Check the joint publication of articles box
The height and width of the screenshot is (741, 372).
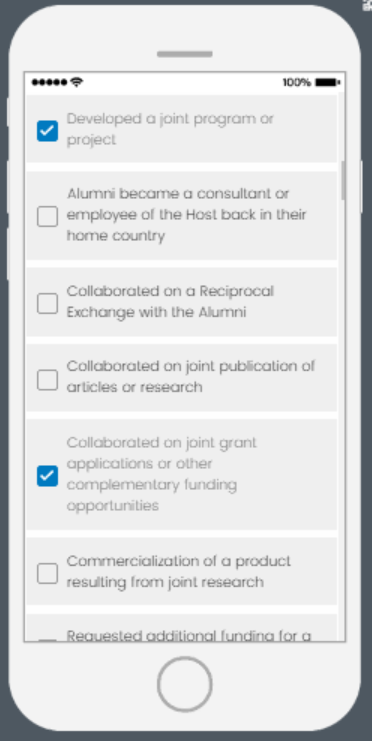click(47, 379)
